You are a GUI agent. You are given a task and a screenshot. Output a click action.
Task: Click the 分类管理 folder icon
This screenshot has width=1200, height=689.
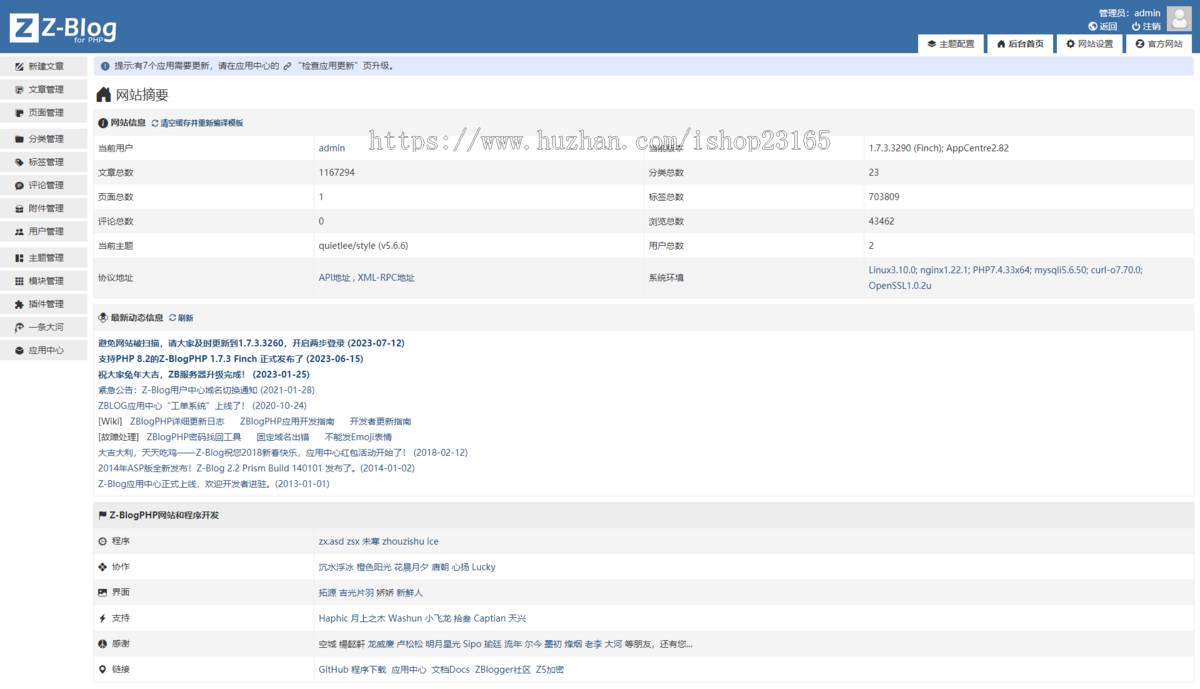[x=19, y=139]
